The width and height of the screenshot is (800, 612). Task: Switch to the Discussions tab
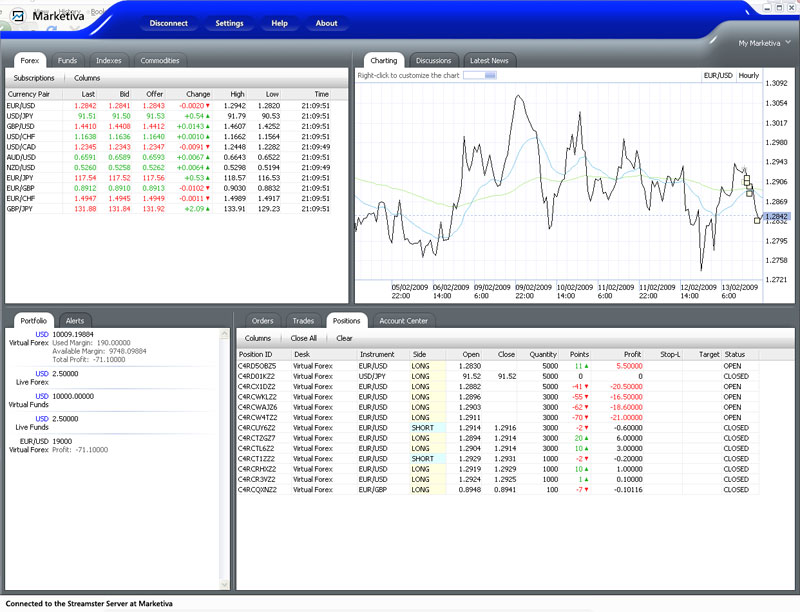click(433, 60)
